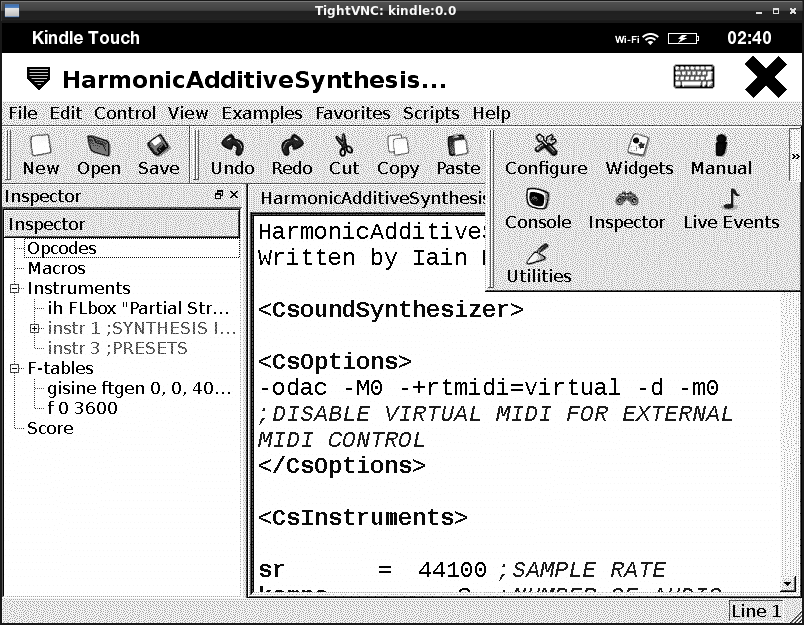Float the Inspector dock panel
Viewport: 804px width, 625px height.
(x=219, y=195)
